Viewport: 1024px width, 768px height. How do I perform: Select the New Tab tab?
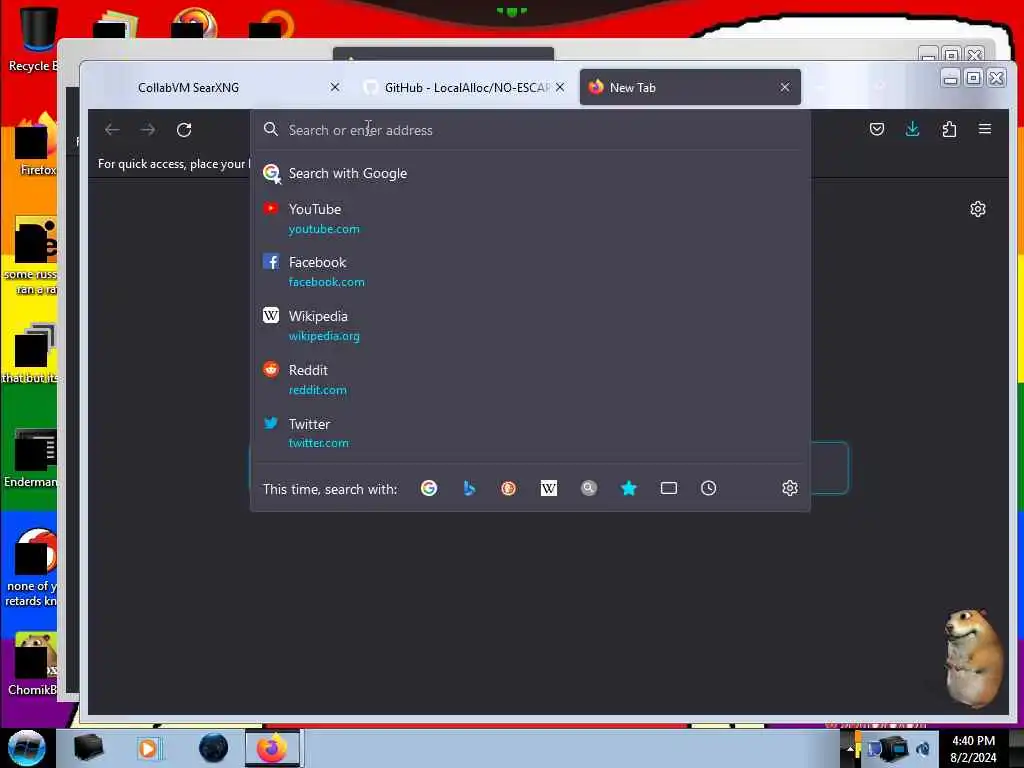(x=690, y=88)
